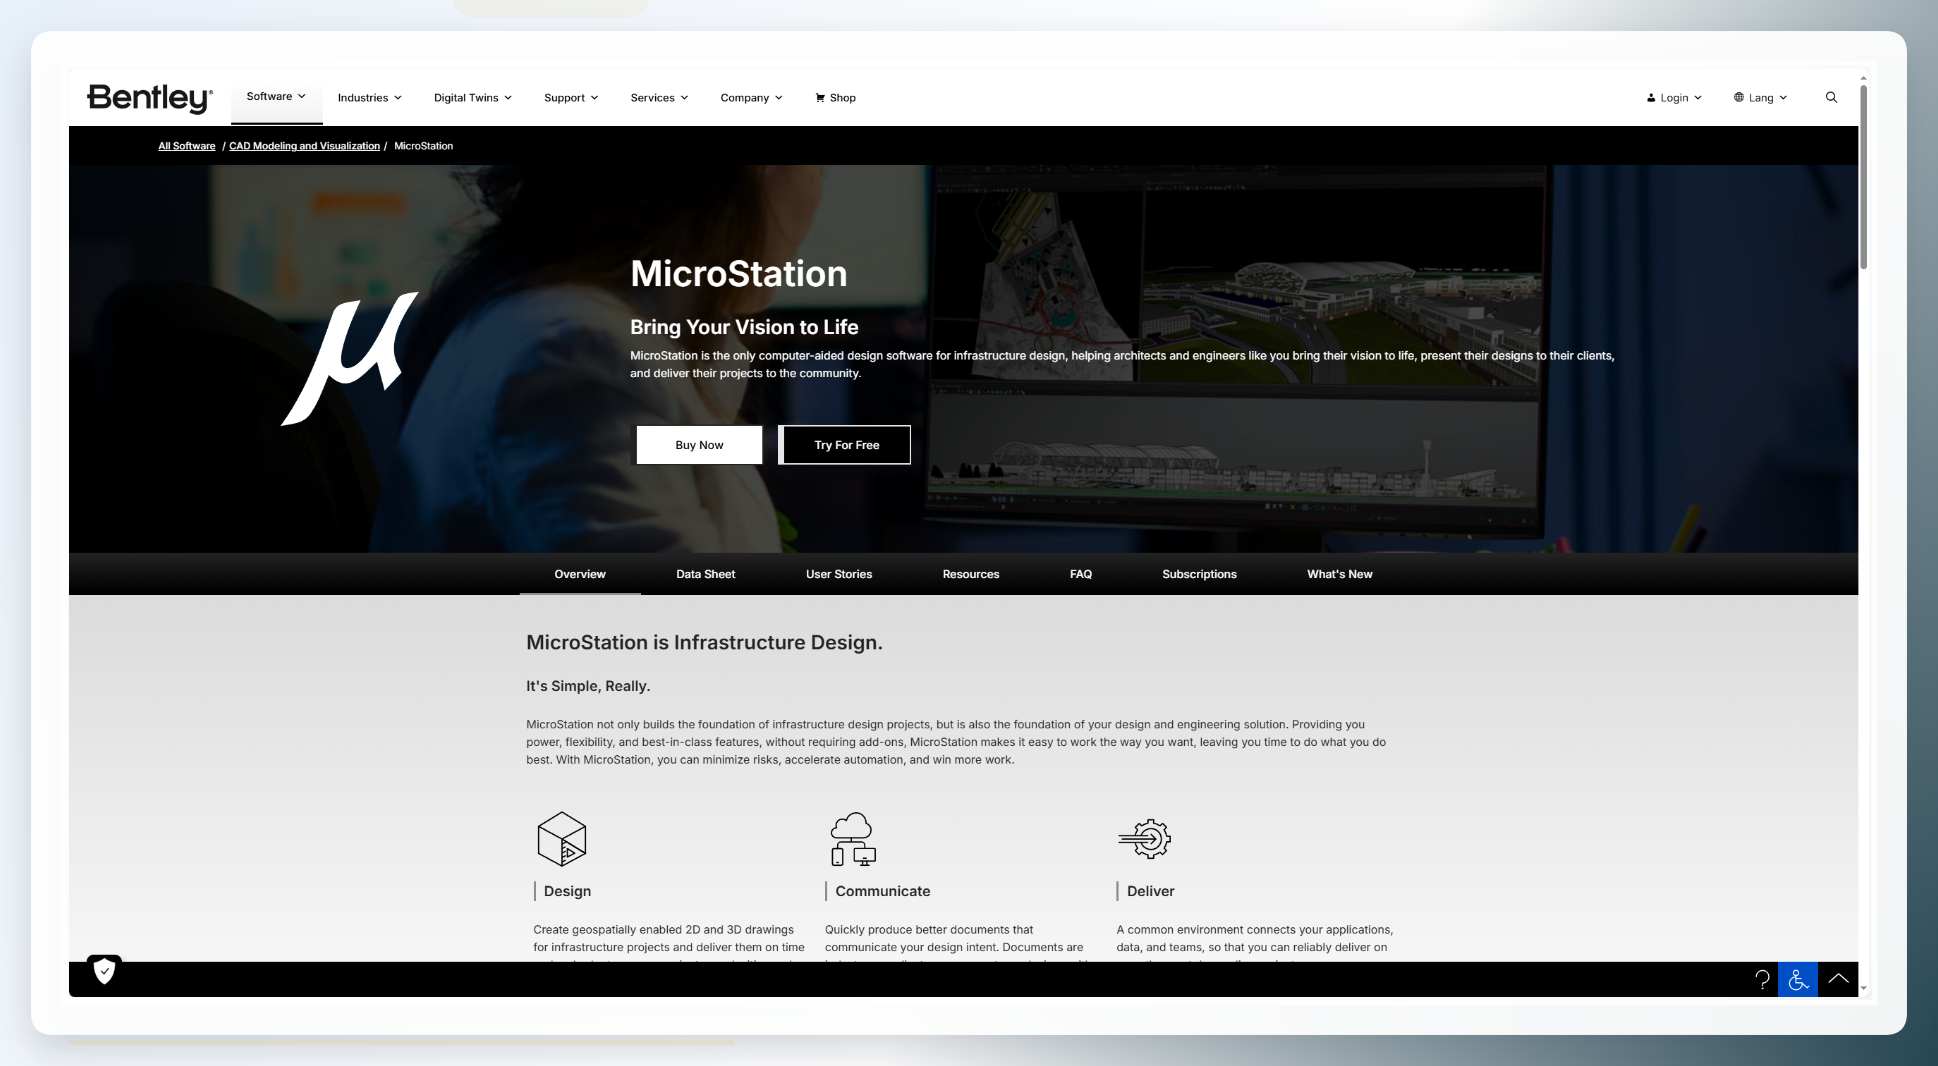1938x1066 pixels.
Task: Follow the All Software breadcrumb link
Action: [187, 146]
